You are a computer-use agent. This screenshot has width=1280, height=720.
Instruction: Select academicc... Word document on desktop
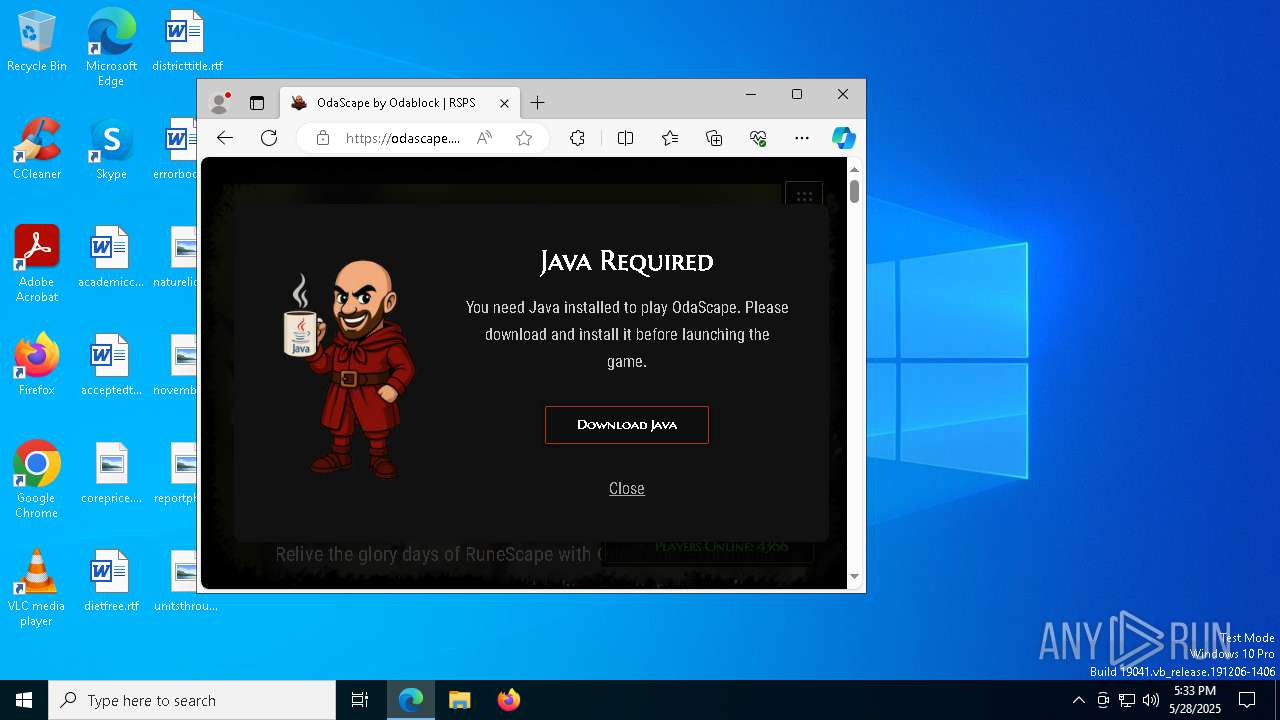(111, 258)
